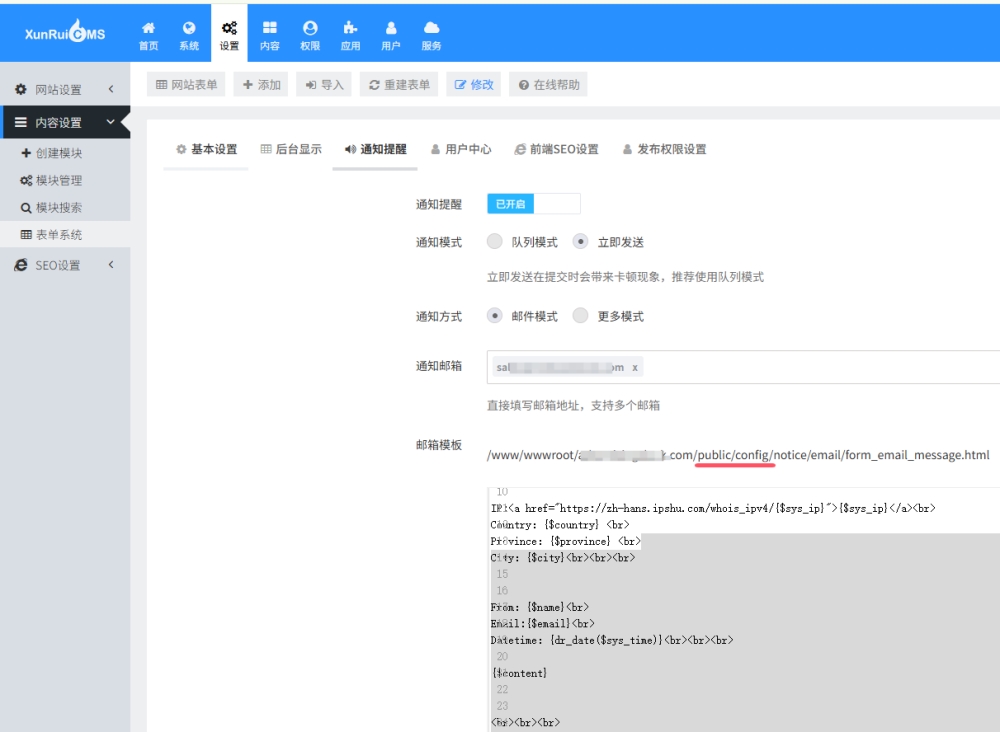
Task: Select the 邮件模式 radio button
Action: (494, 316)
